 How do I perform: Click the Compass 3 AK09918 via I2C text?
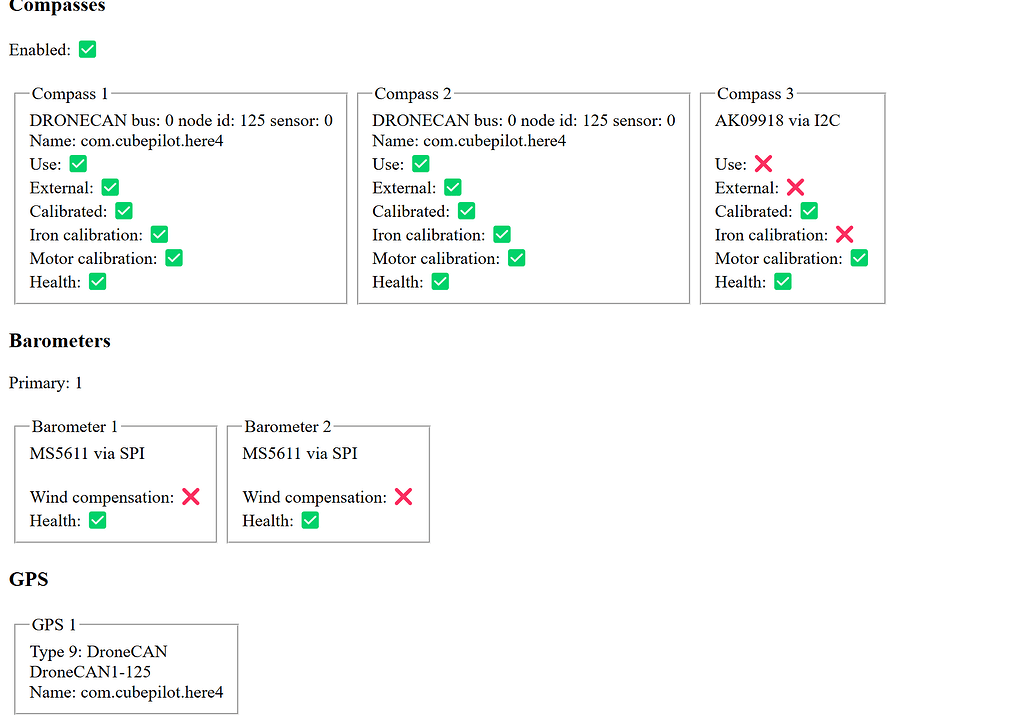777,120
